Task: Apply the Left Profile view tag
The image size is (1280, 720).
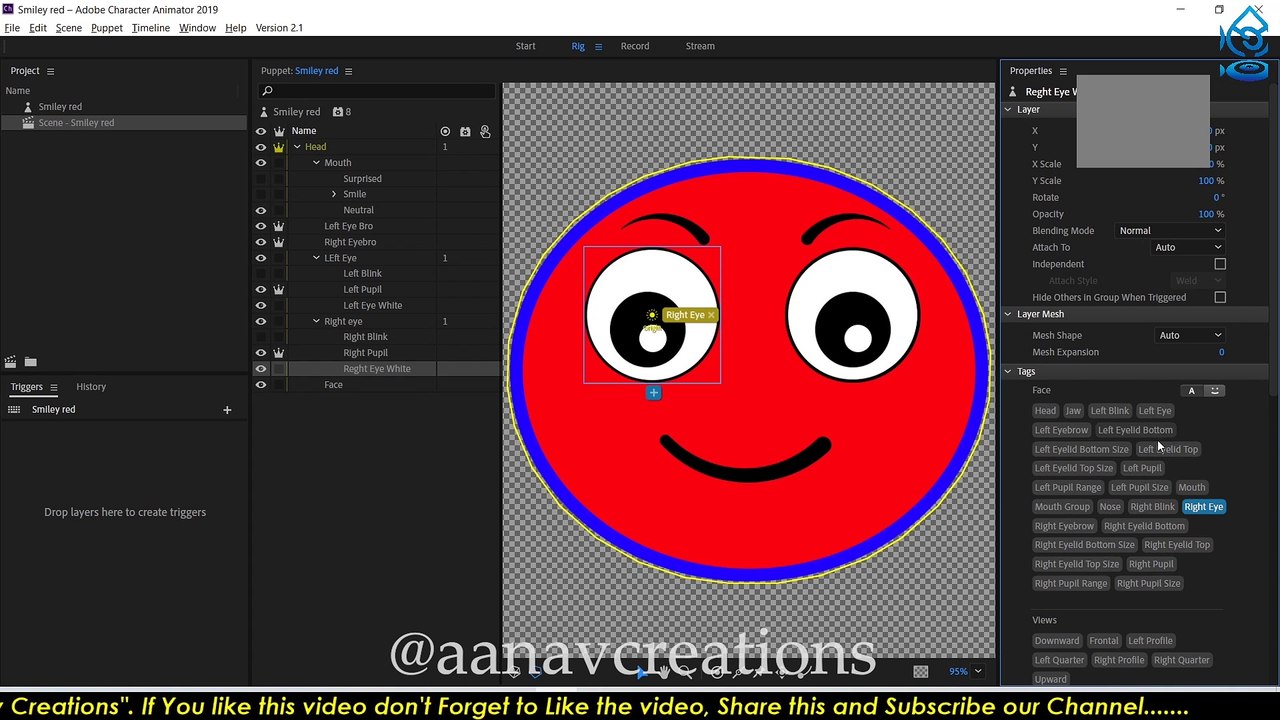Action: pyautogui.click(x=1150, y=641)
